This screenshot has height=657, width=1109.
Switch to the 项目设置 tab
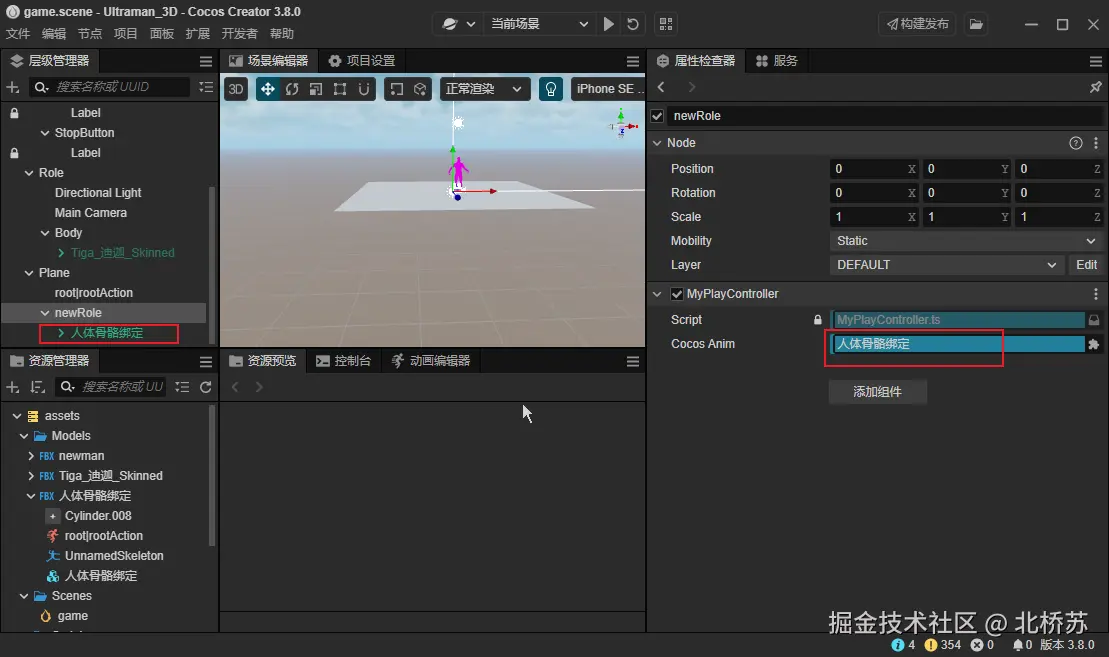point(361,61)
